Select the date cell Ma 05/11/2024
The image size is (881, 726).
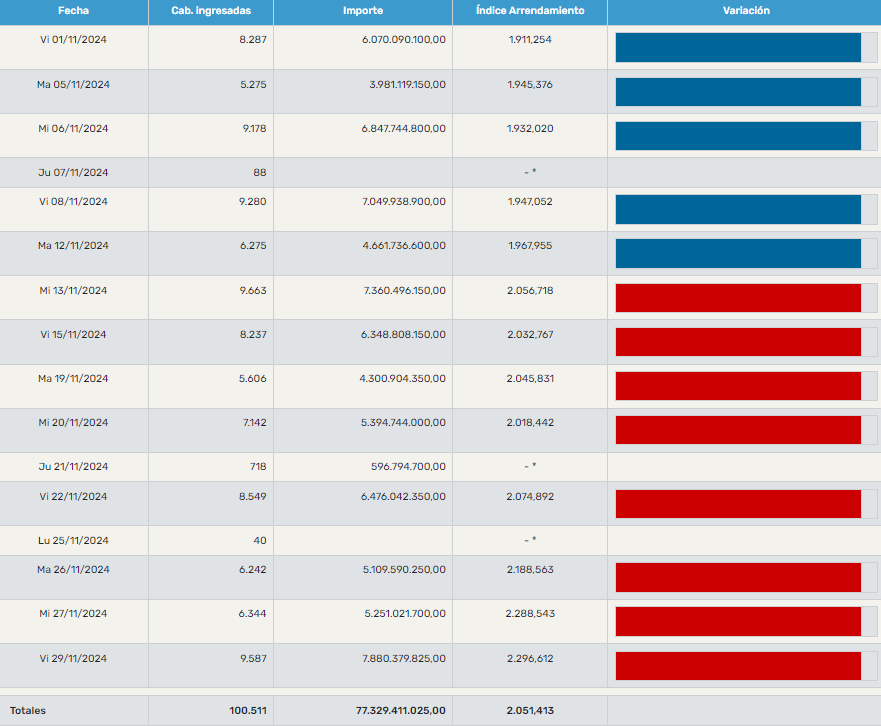(73, 84)
